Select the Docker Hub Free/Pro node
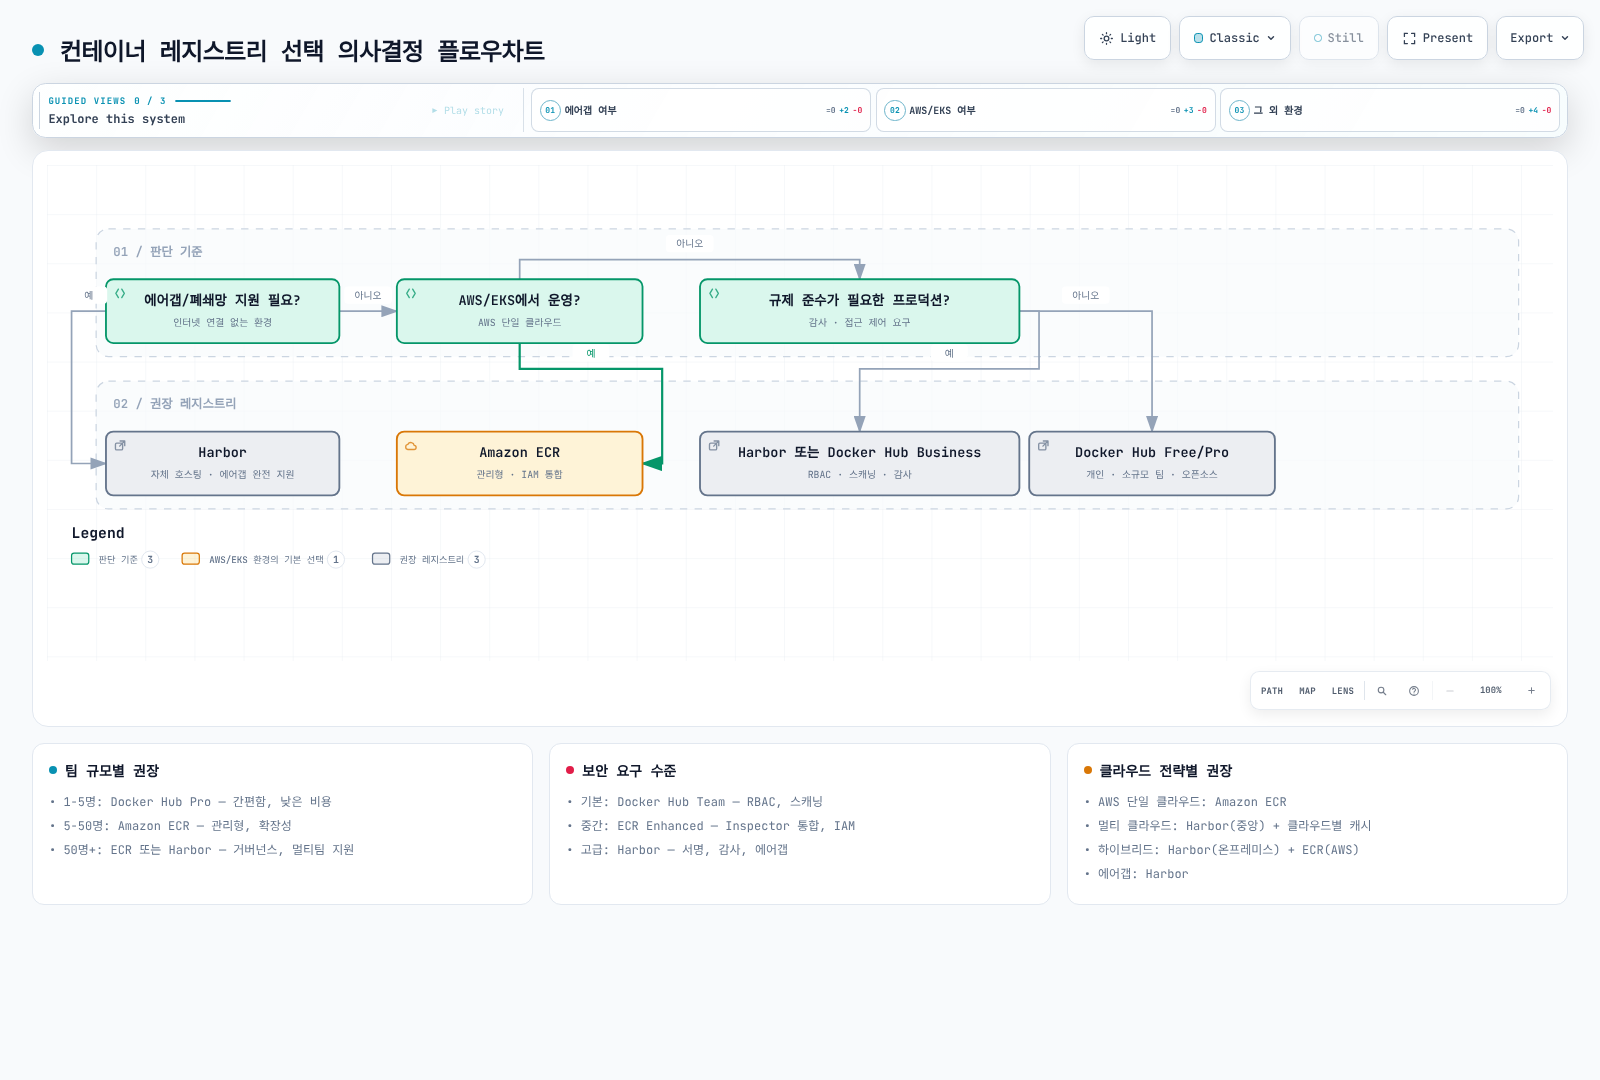The width and height of the screenshot is (1600, 1080). point(1152,463)
